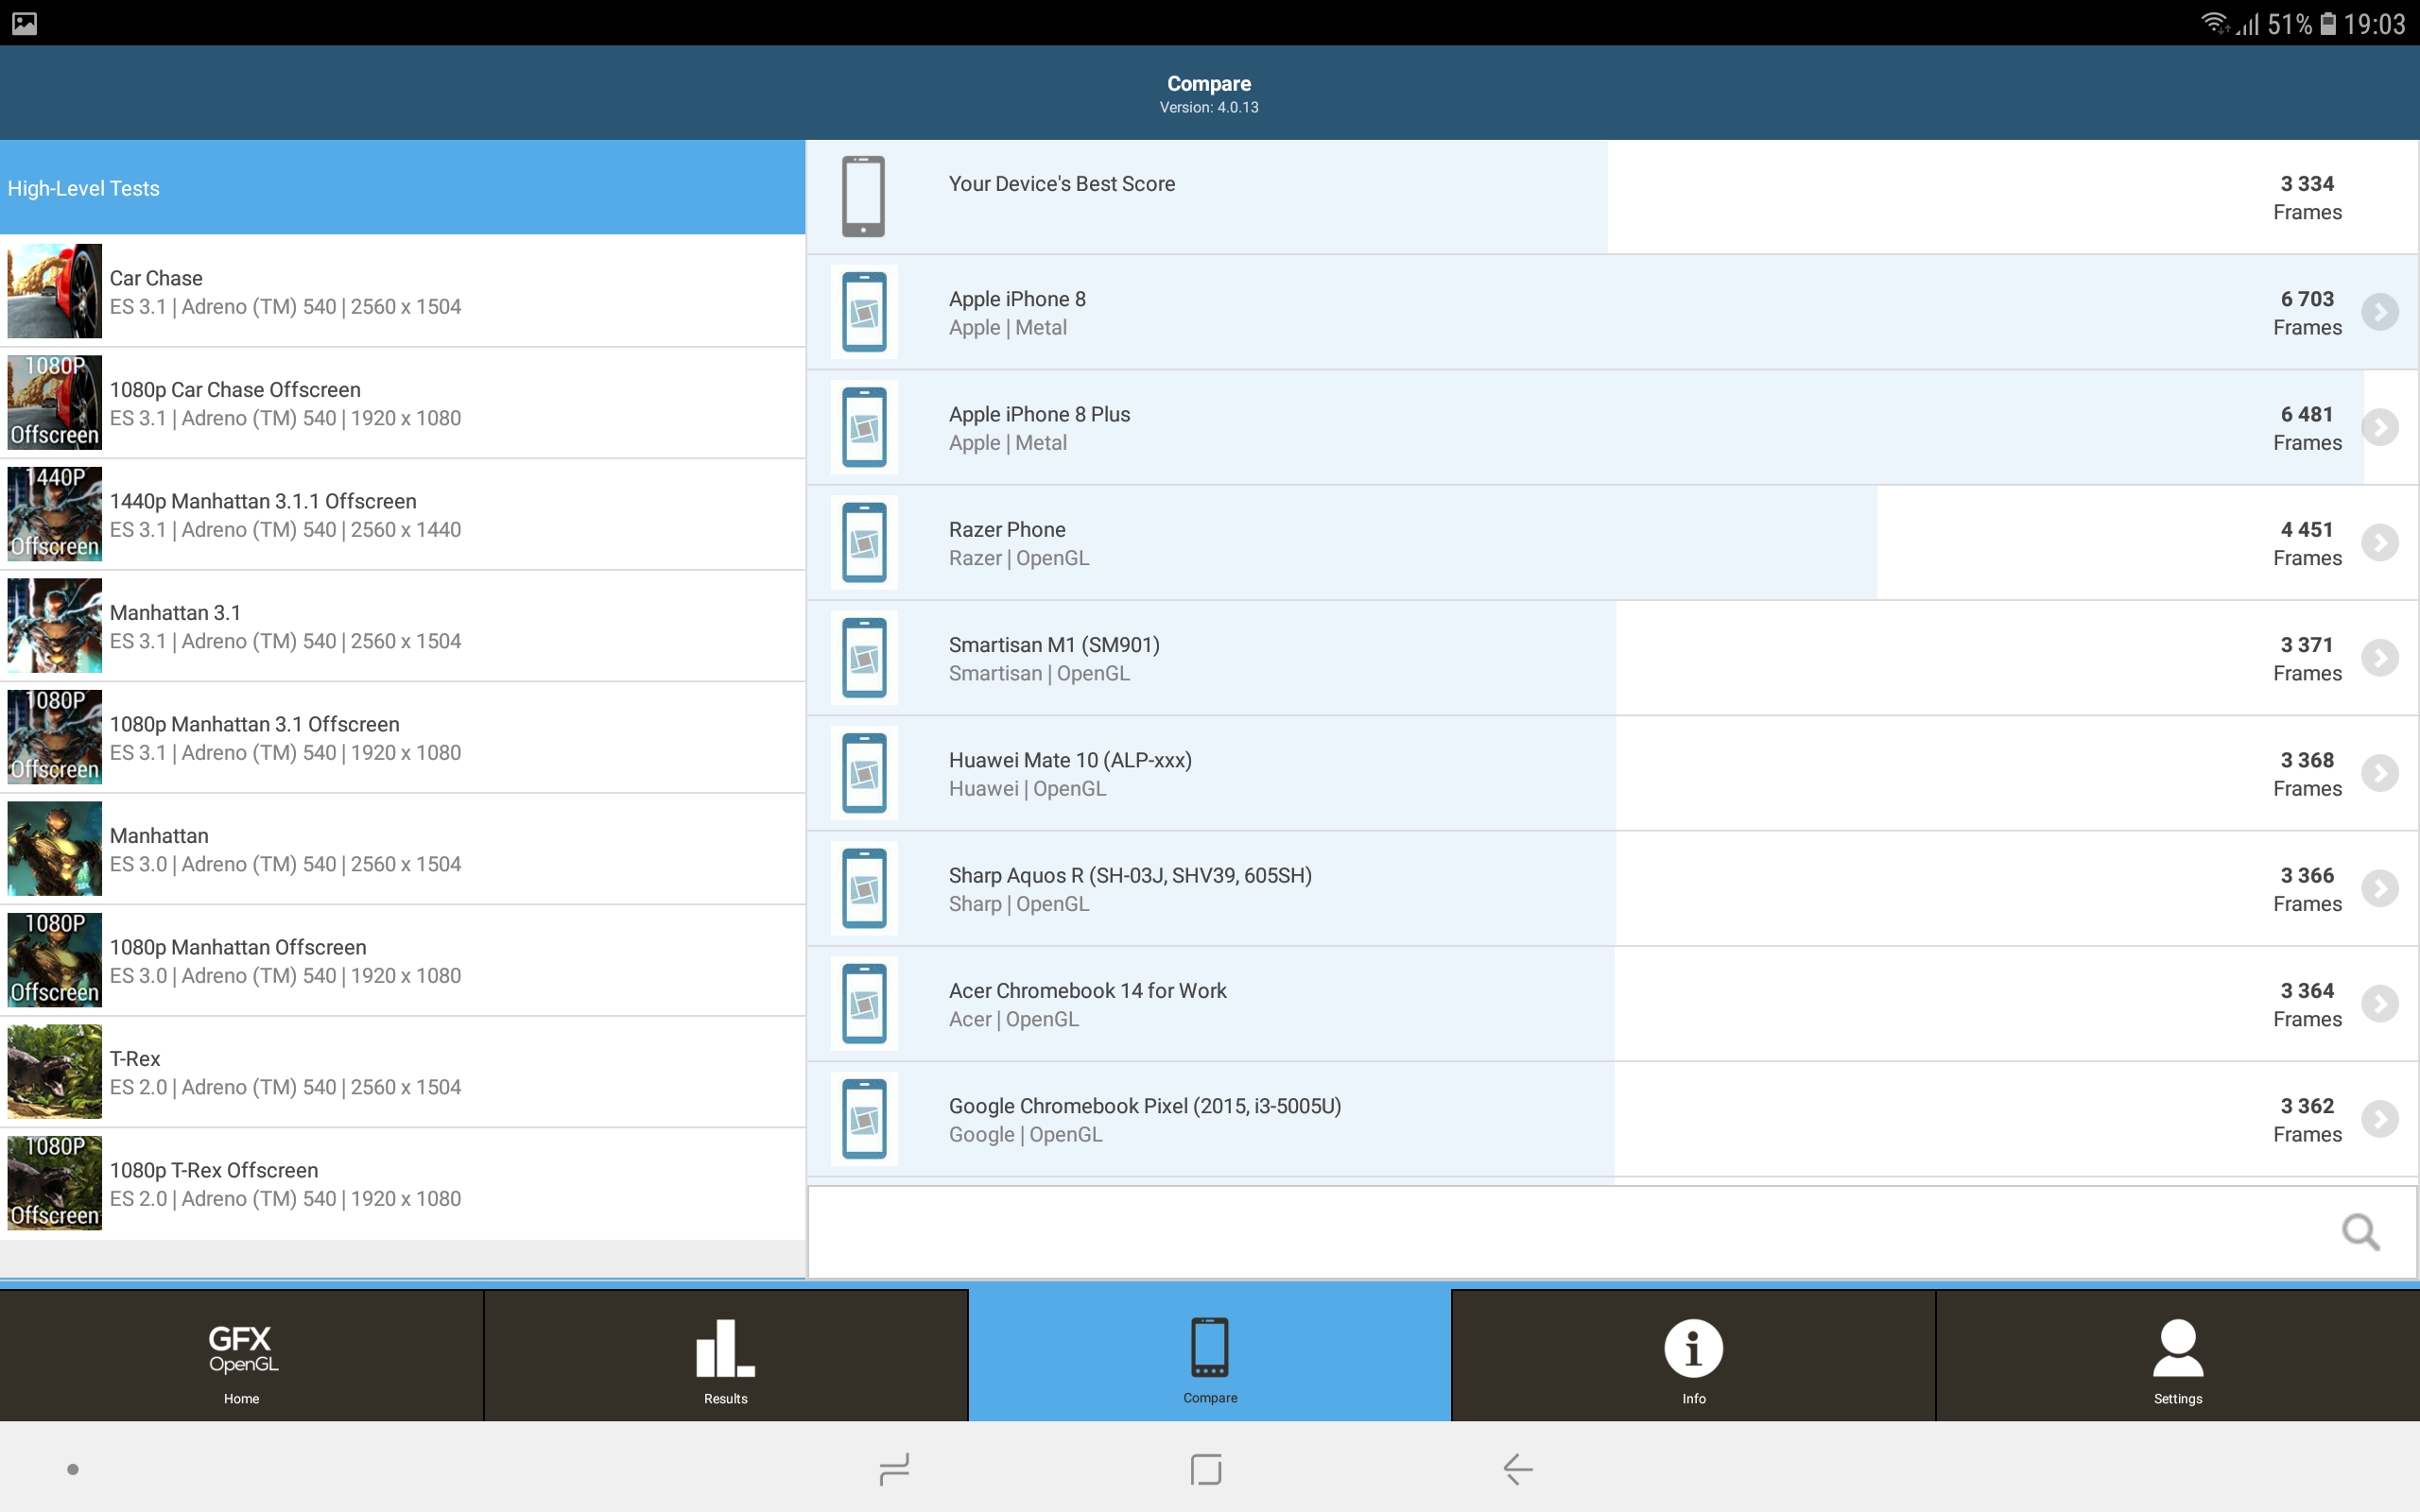Click the 6 703 Frames score
The image size is (2420, 1512).
coord(2307,313)
